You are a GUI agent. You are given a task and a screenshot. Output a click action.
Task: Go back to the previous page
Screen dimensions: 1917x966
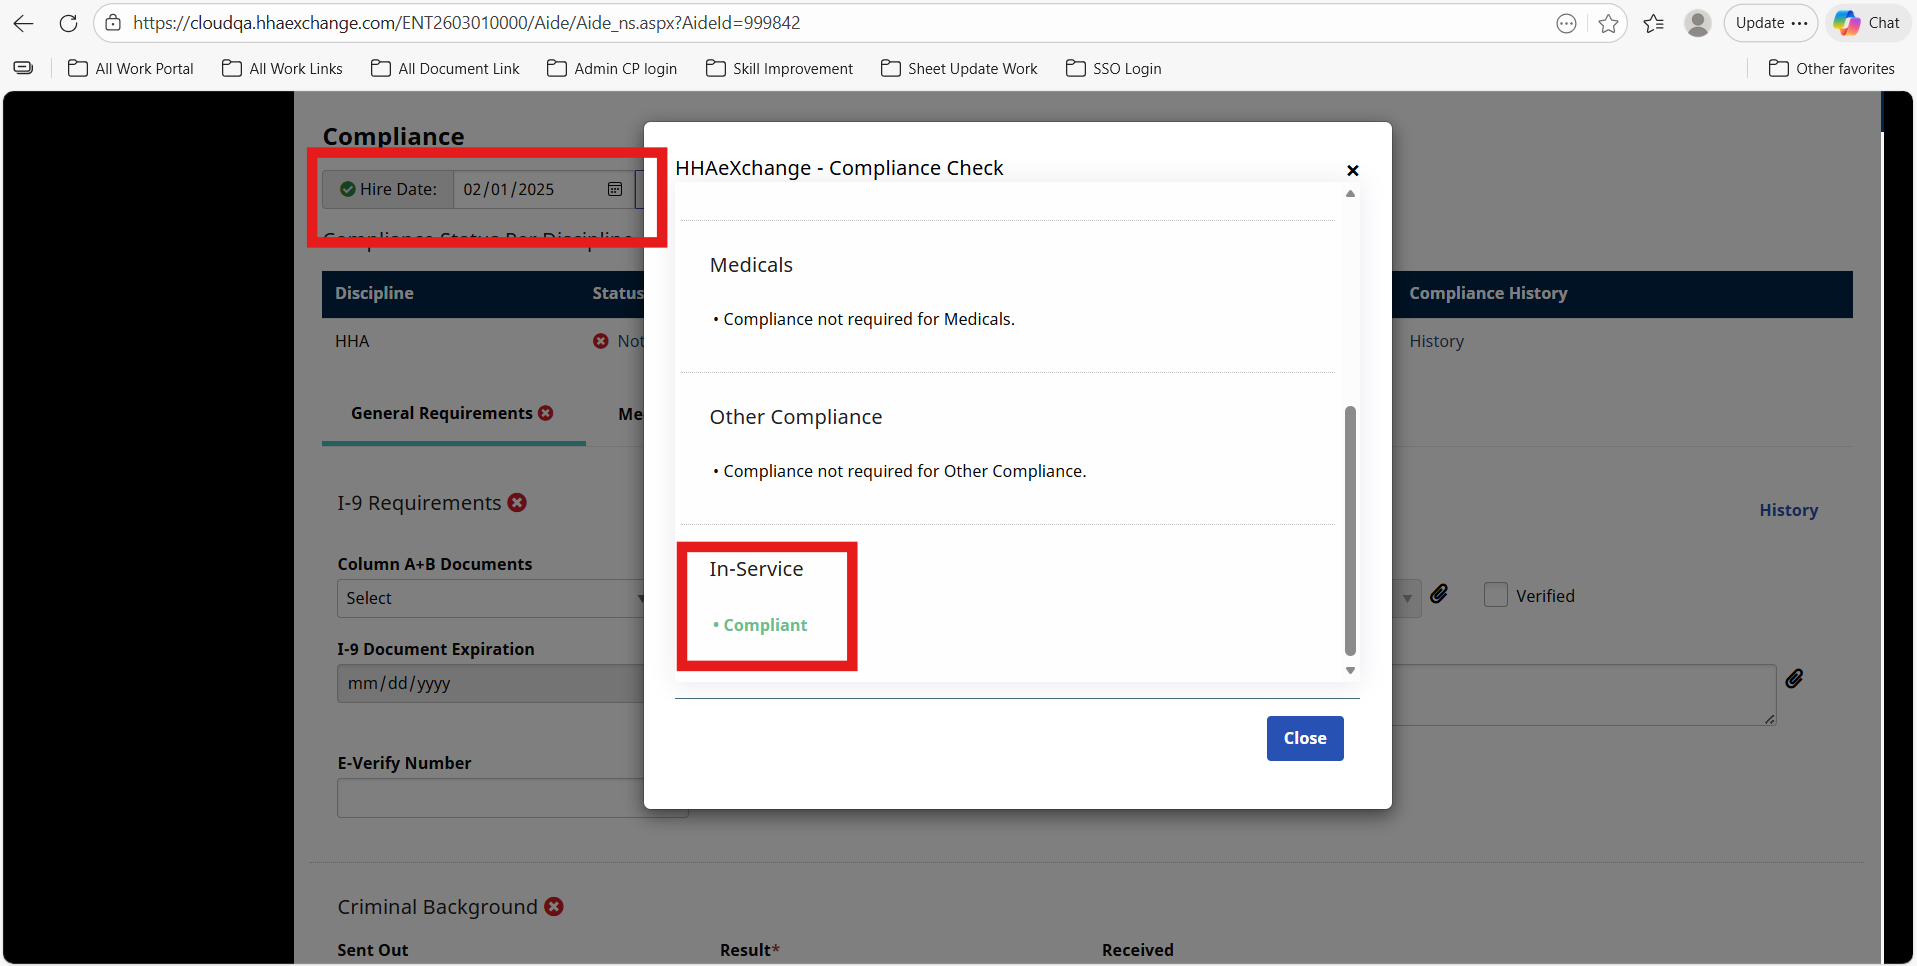[x=24, y=23]
